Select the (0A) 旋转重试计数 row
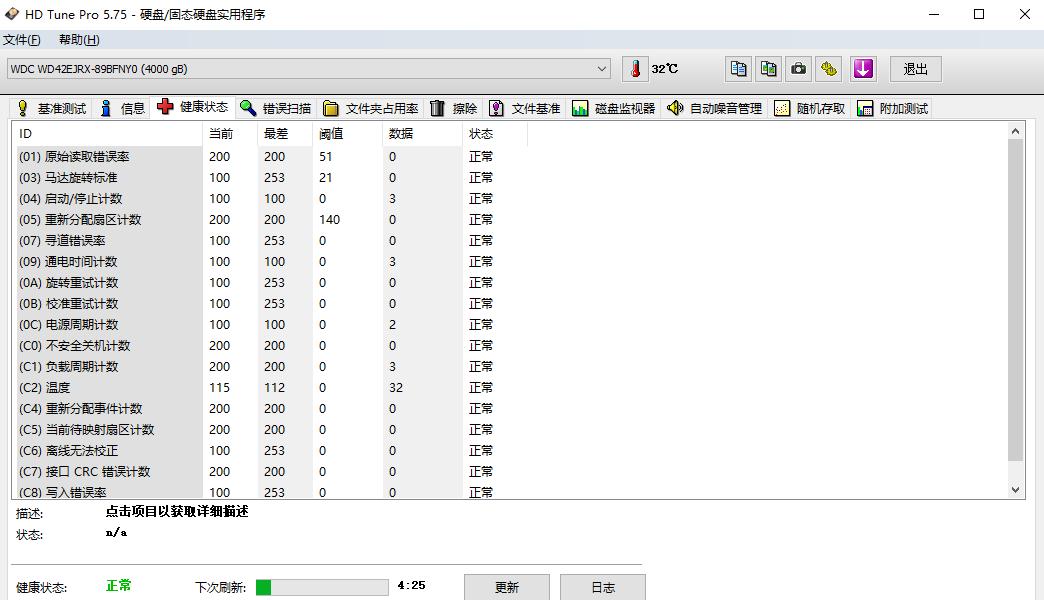This screenshot has width=1044, height=600. [270, 282]
